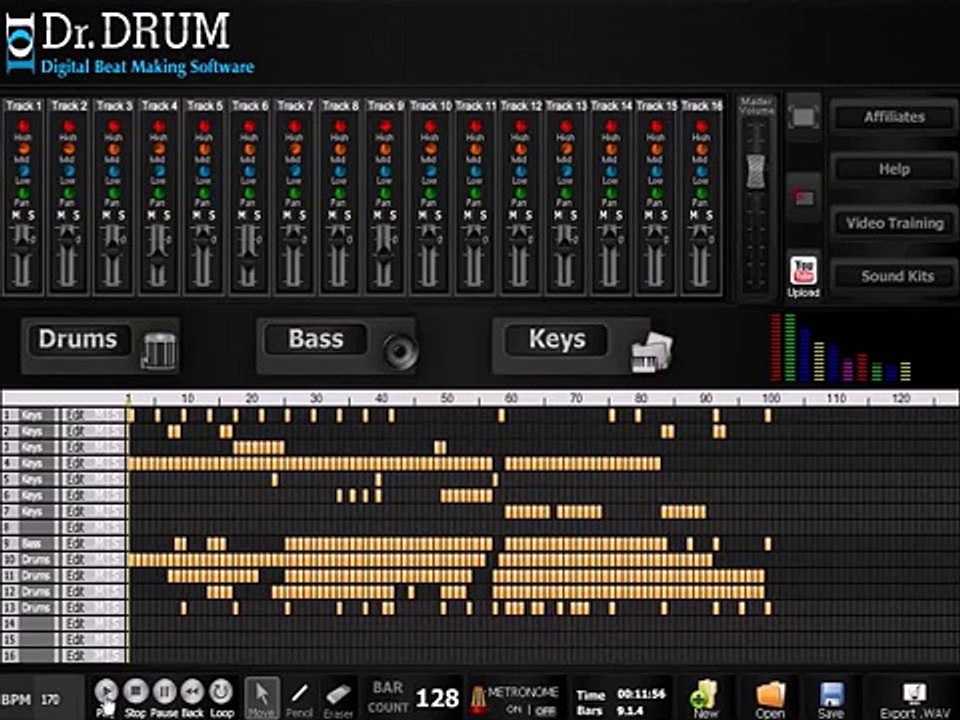
Task: Mute Track 9 in the mixer
Action: point(377,216)
